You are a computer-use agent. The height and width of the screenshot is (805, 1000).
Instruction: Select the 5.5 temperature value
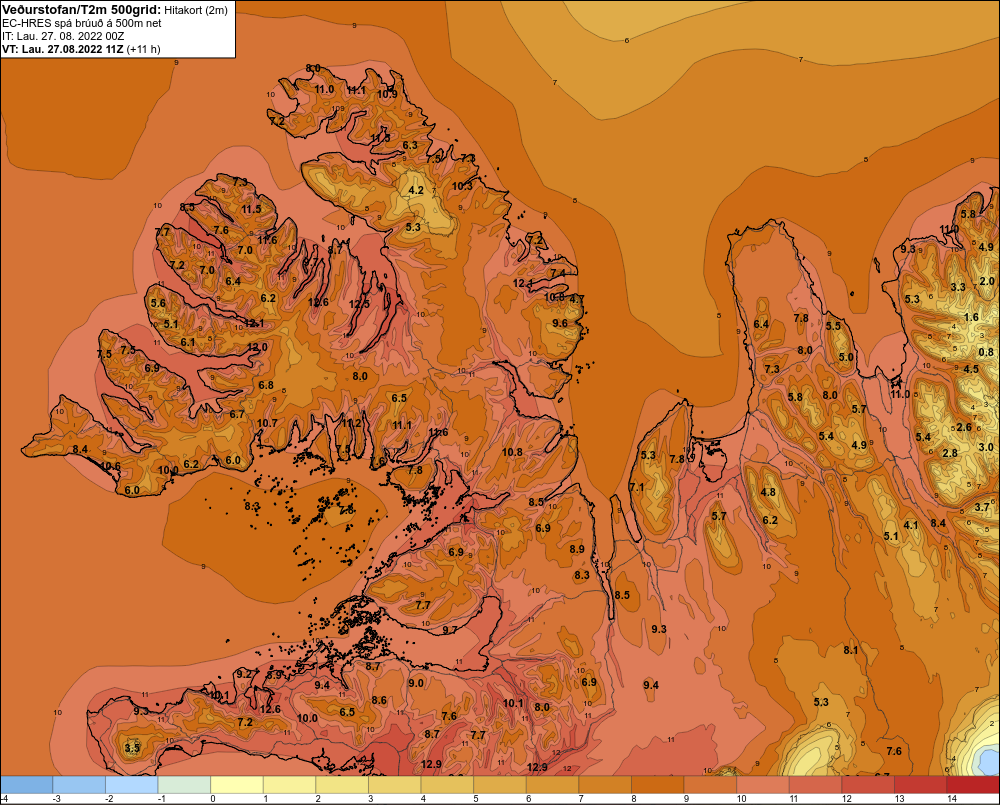pos(834,326)
